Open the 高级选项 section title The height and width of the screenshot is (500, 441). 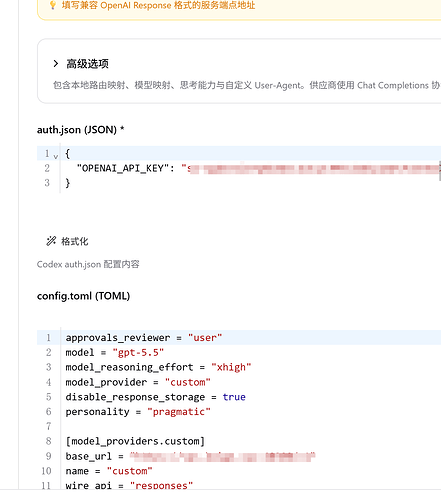pos(87,64)
